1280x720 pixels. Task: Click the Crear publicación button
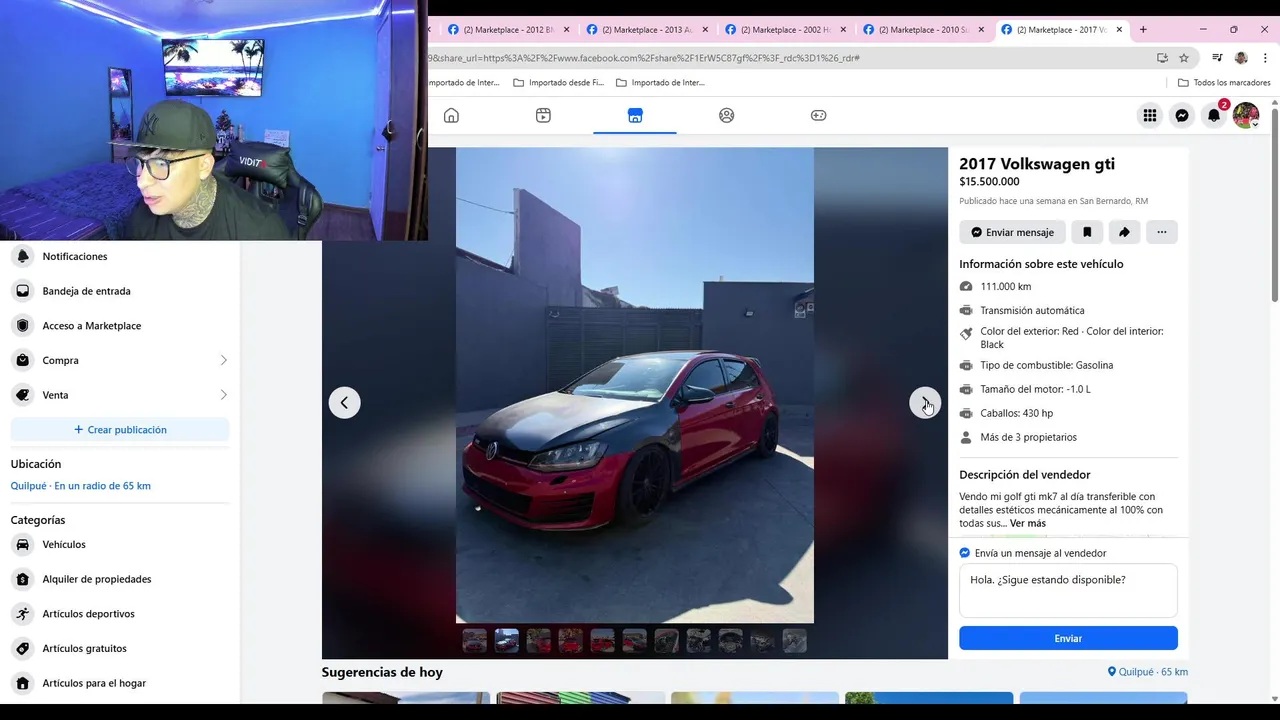tap(120, 430)
